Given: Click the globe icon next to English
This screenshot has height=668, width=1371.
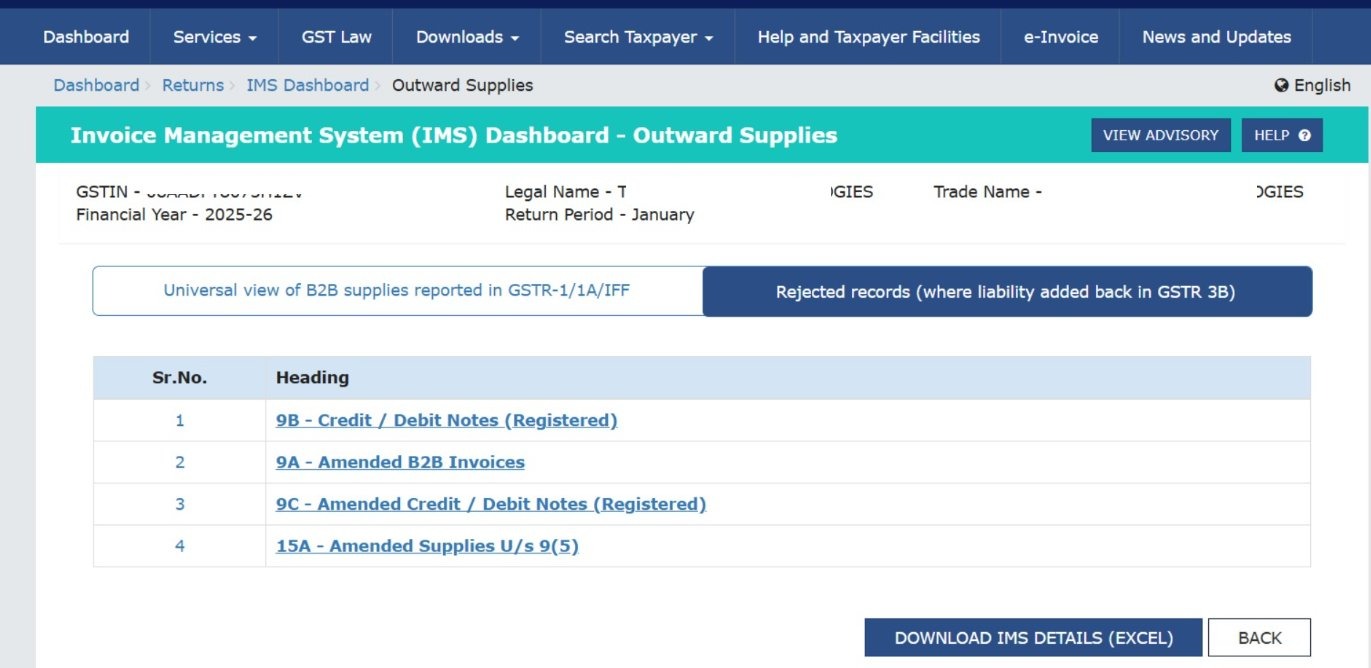Looking at the screenshot, I should pos(1283,85).
